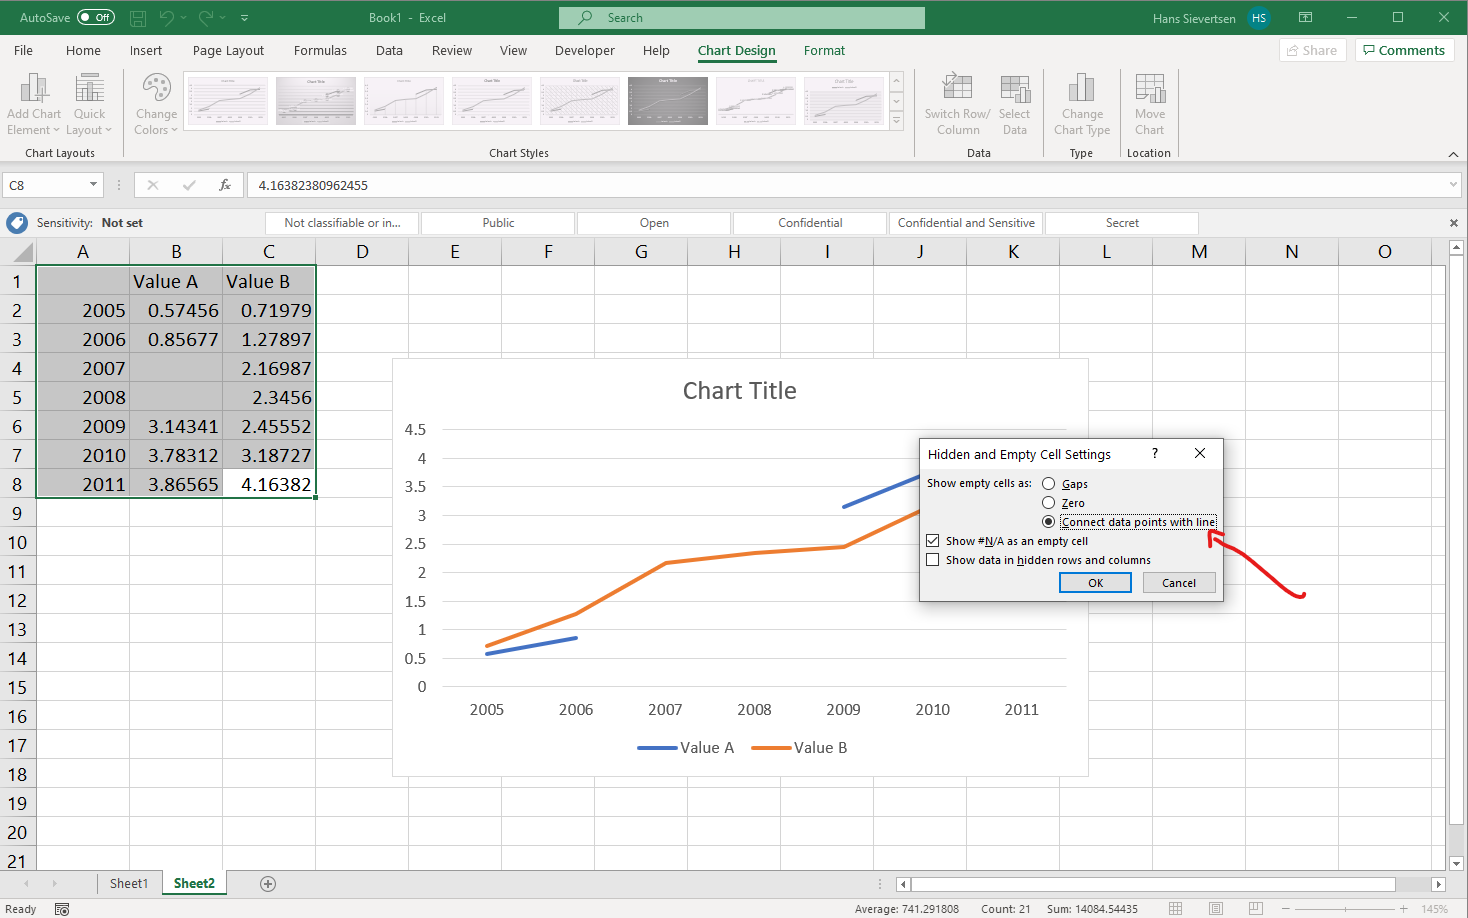
Task: Click the macro recording icon in status bar
Action: pos(62,909)
